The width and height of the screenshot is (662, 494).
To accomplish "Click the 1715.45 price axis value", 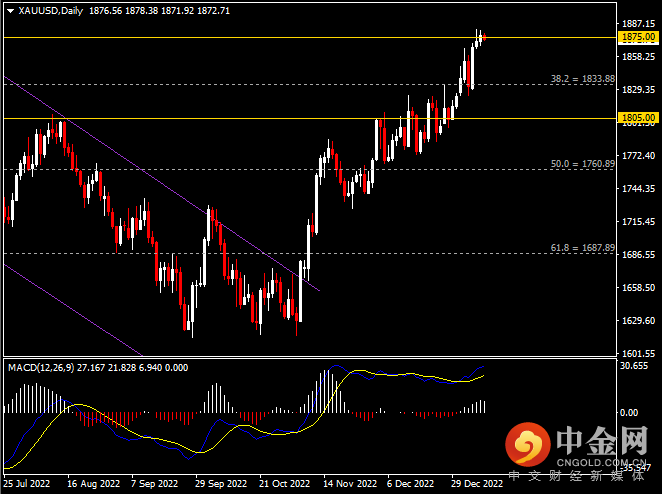I will click(638, 222).
